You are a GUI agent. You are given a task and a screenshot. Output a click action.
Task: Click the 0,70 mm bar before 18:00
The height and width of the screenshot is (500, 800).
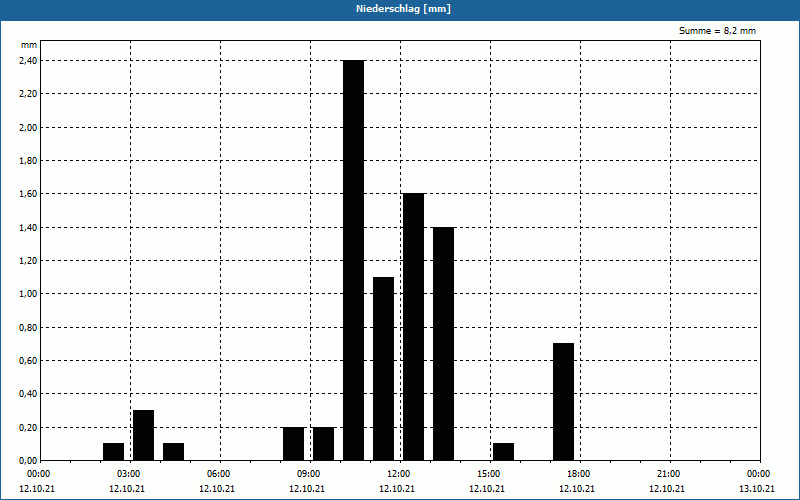pos(563,402)
